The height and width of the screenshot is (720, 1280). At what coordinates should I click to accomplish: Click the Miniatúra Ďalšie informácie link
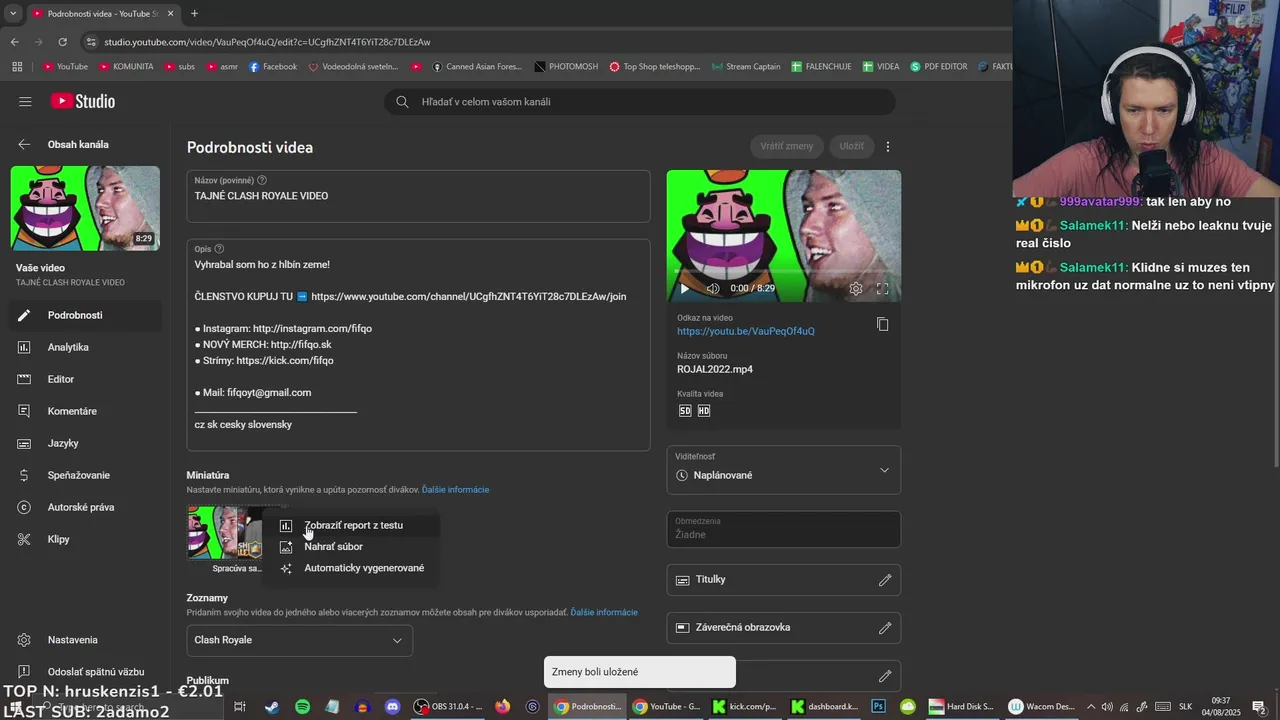pyautogui.click(x=455, y=490)
